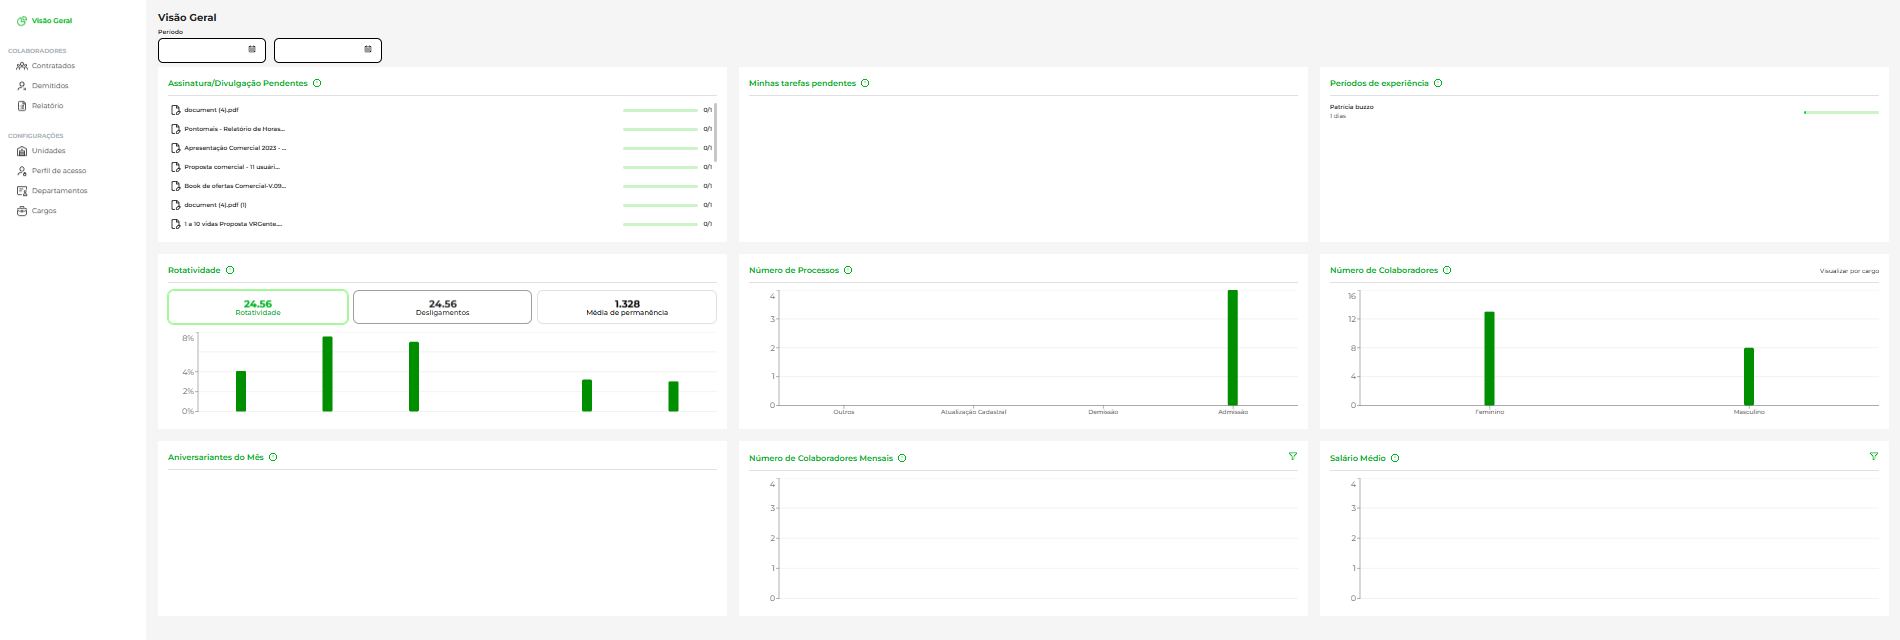1900x640 pixels.
Task: Click progress bar for Patricia buzzo experience period
Action: coord(1840,112)
